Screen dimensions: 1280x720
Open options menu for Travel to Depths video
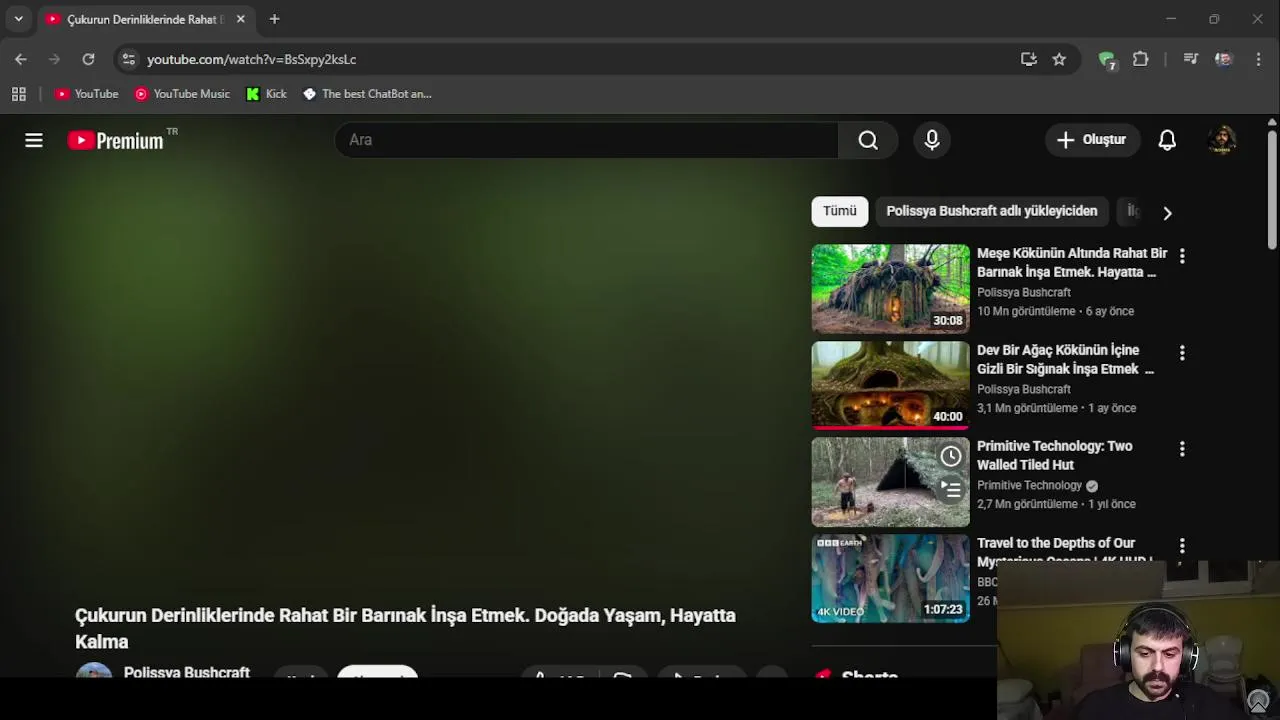point(1182,546)
